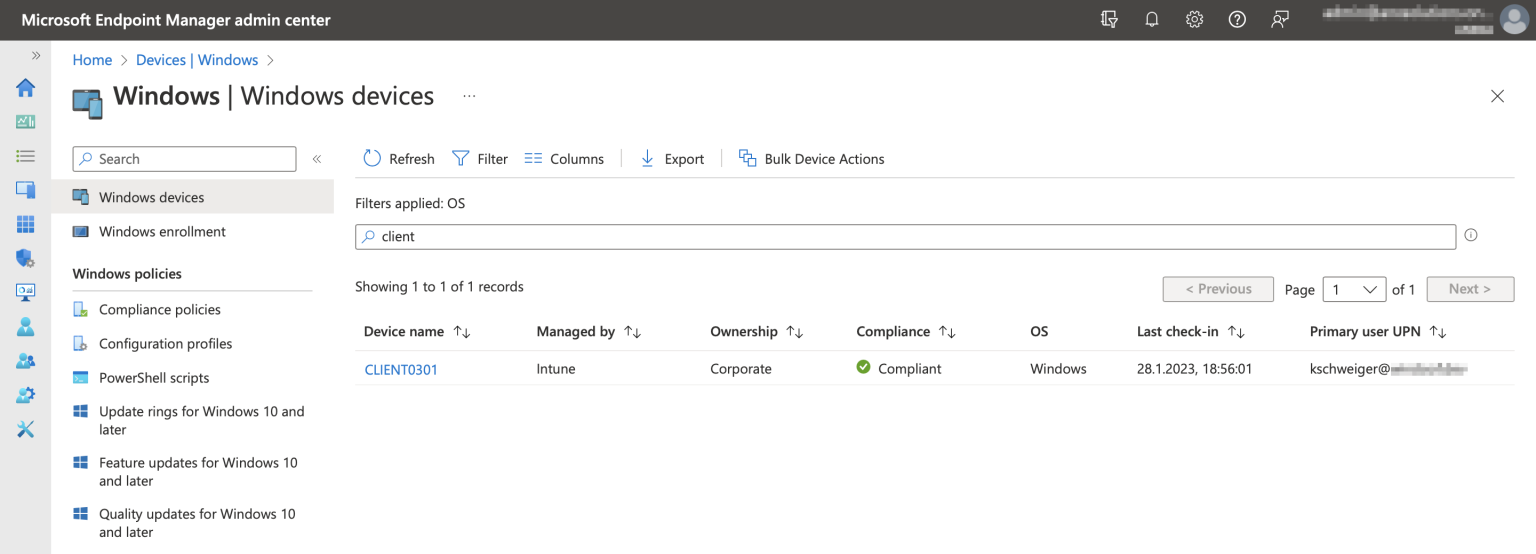Click the 'Filters applied: OS' text

click(410, 203)
